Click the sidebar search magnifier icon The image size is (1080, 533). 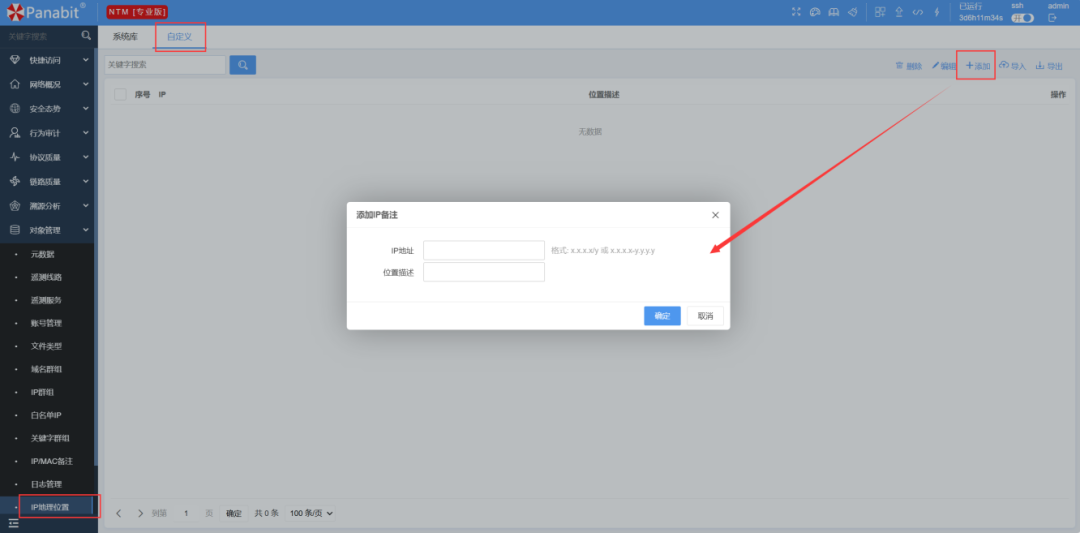click(86, 35)
